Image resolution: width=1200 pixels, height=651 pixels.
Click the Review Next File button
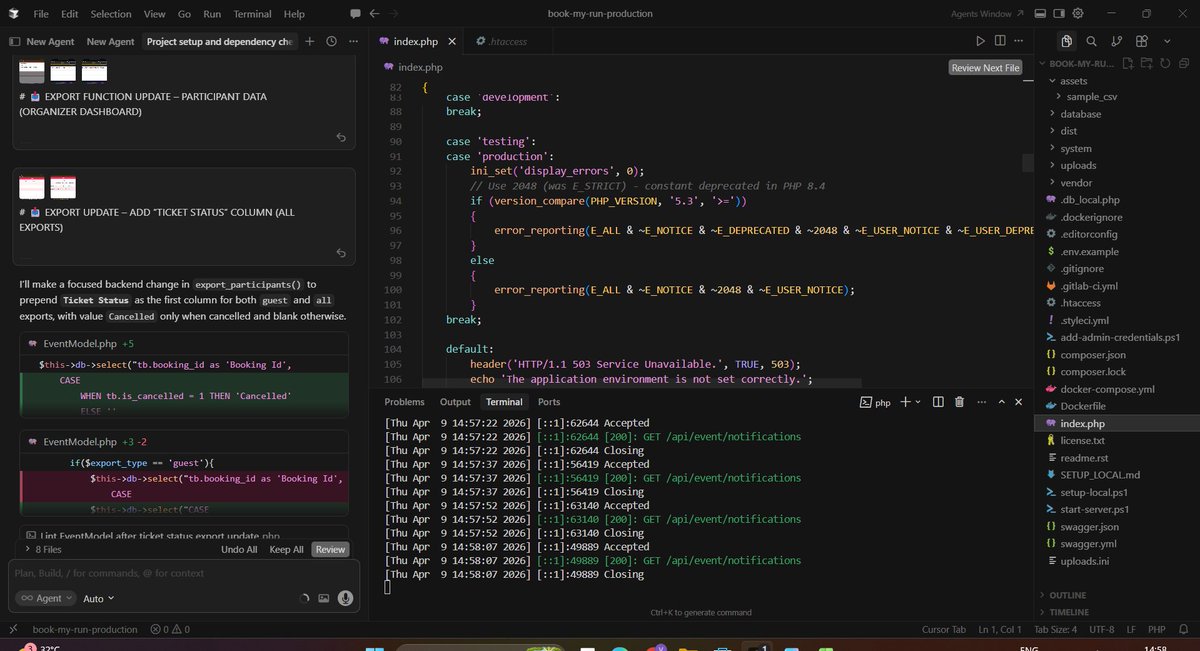point(986,68)
